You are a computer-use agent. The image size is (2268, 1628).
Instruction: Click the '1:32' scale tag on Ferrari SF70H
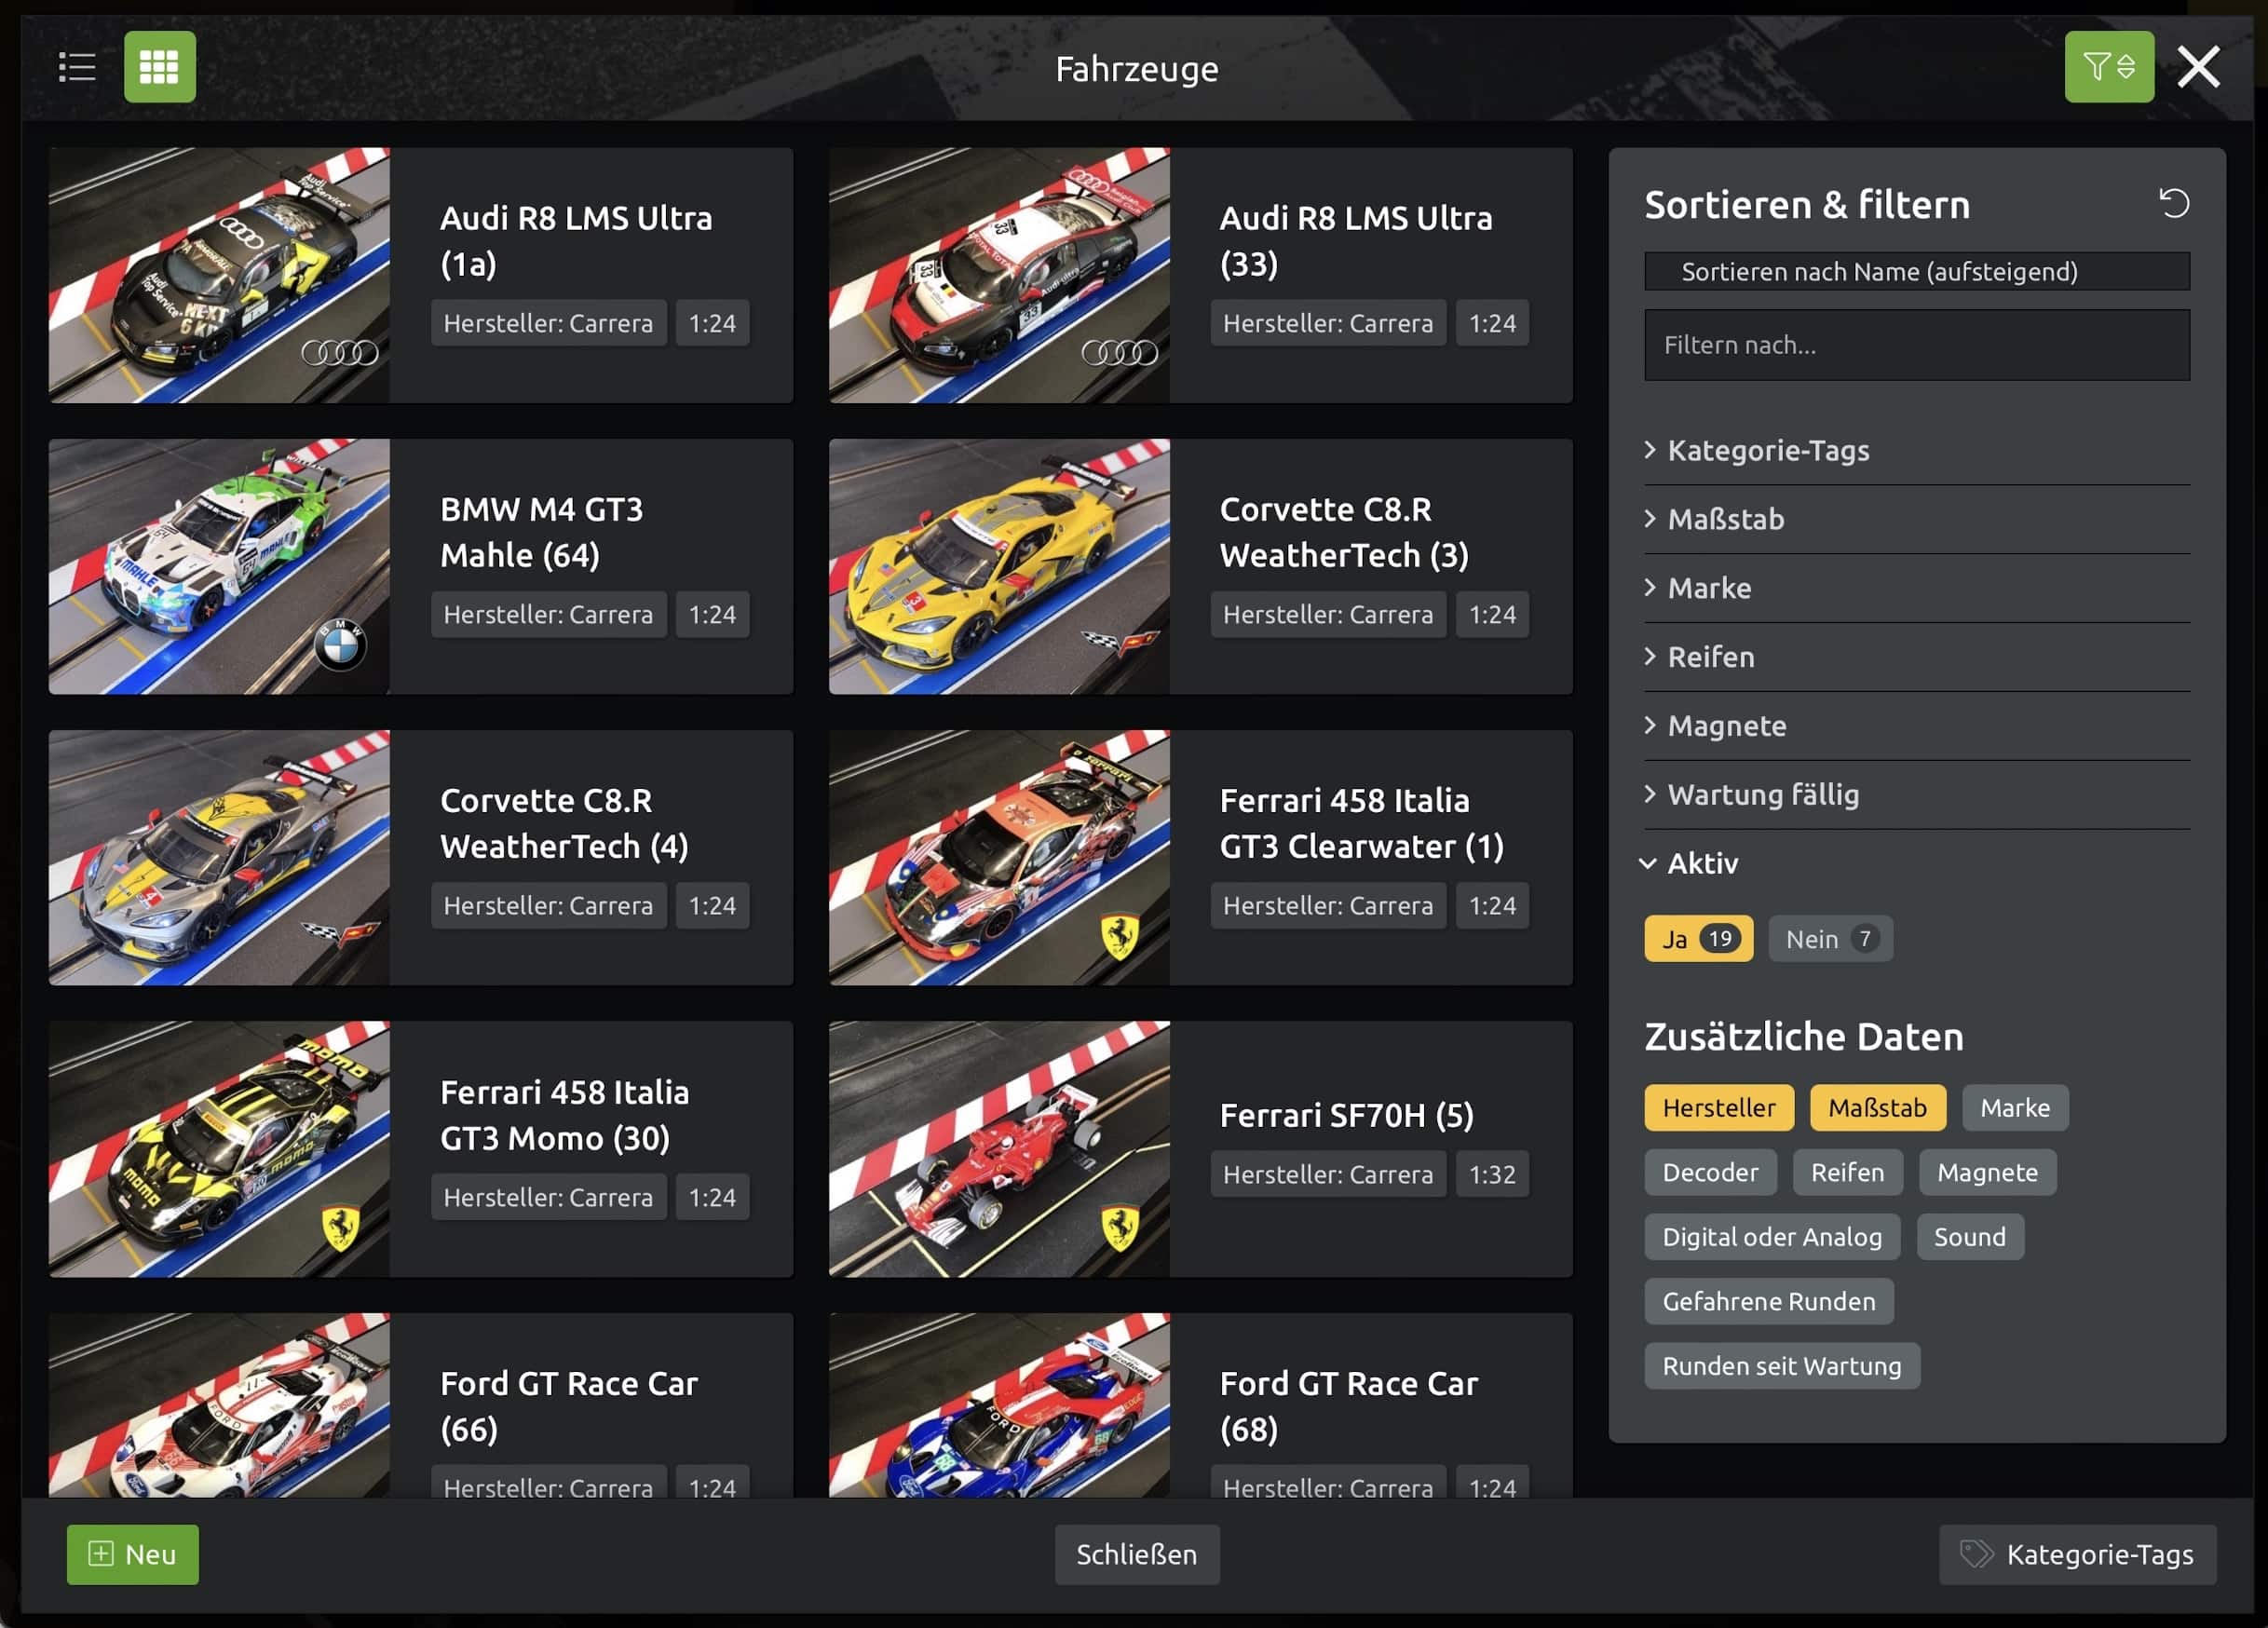1492,1174
